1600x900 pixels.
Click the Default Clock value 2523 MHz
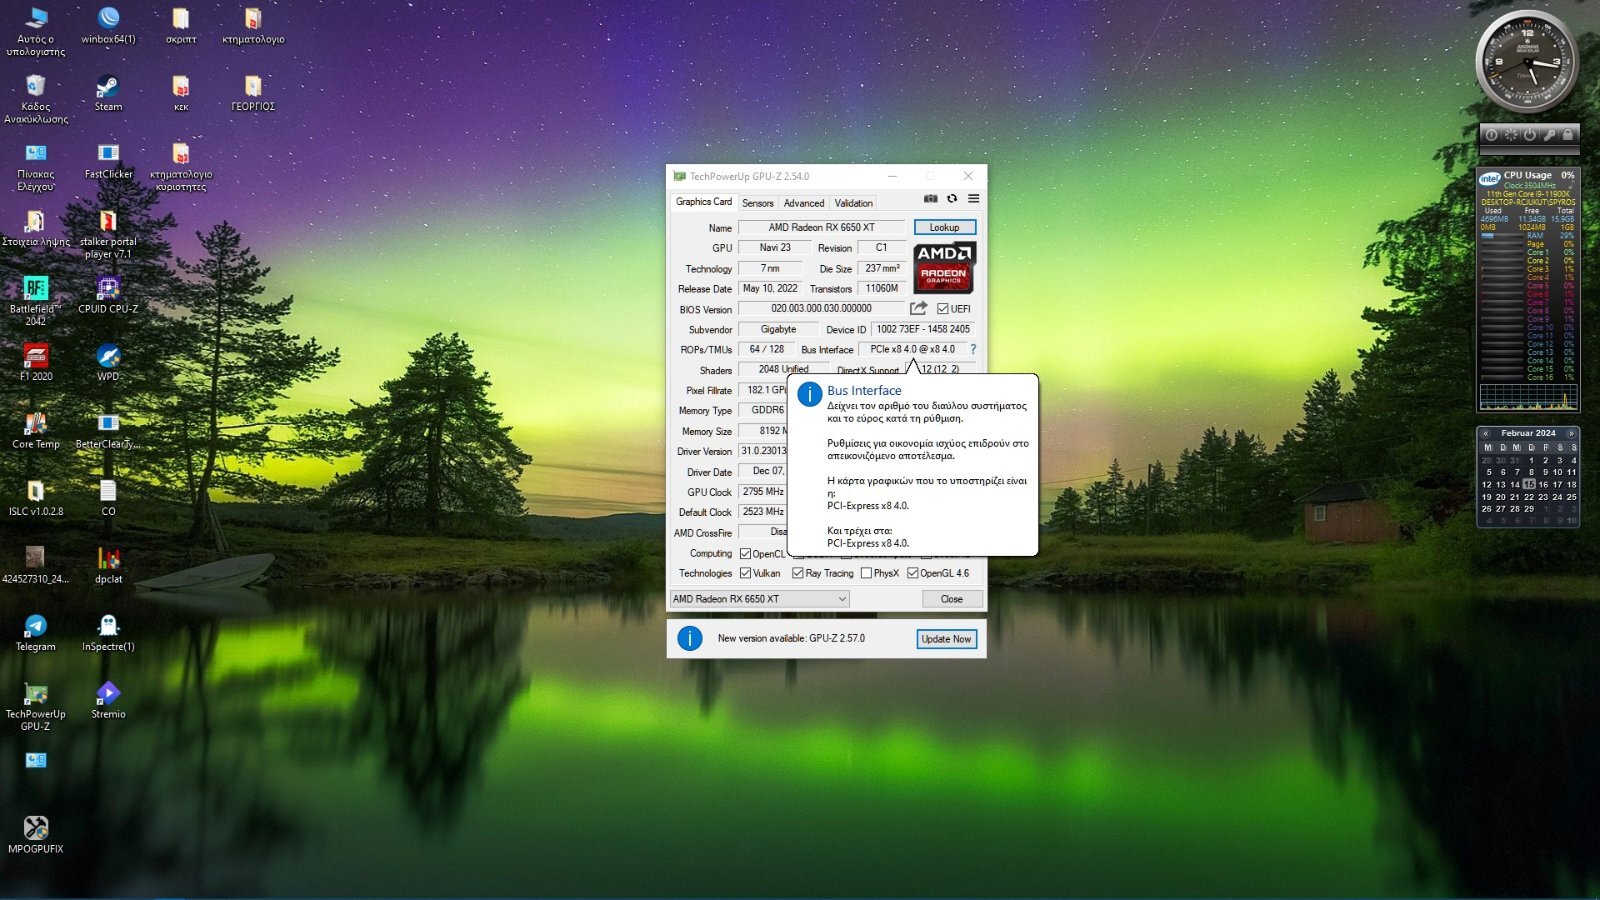pos(763,511)
